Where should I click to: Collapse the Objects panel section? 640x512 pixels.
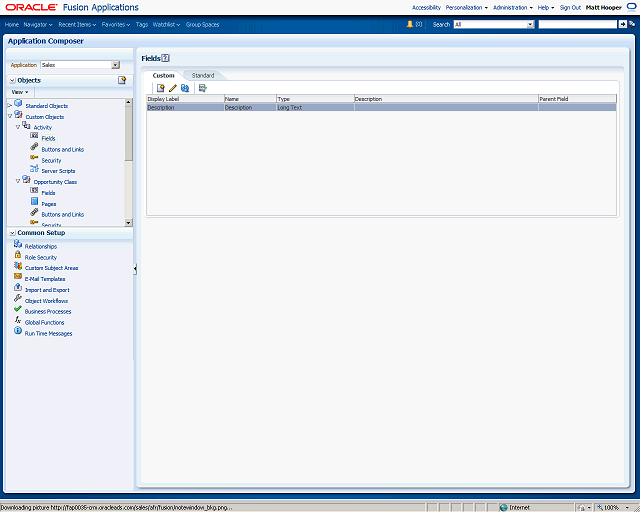tap(12, 80)
